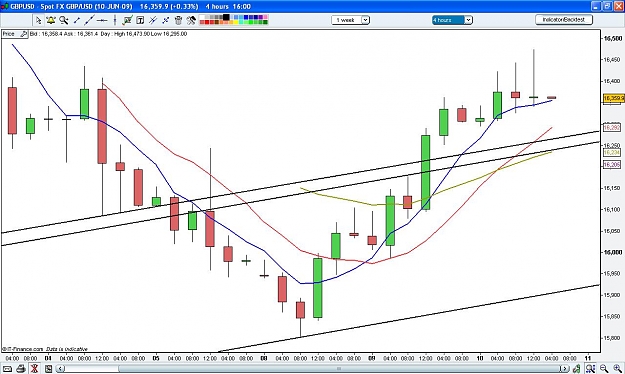Open the 1 week period dropdown

pos(350,20)
